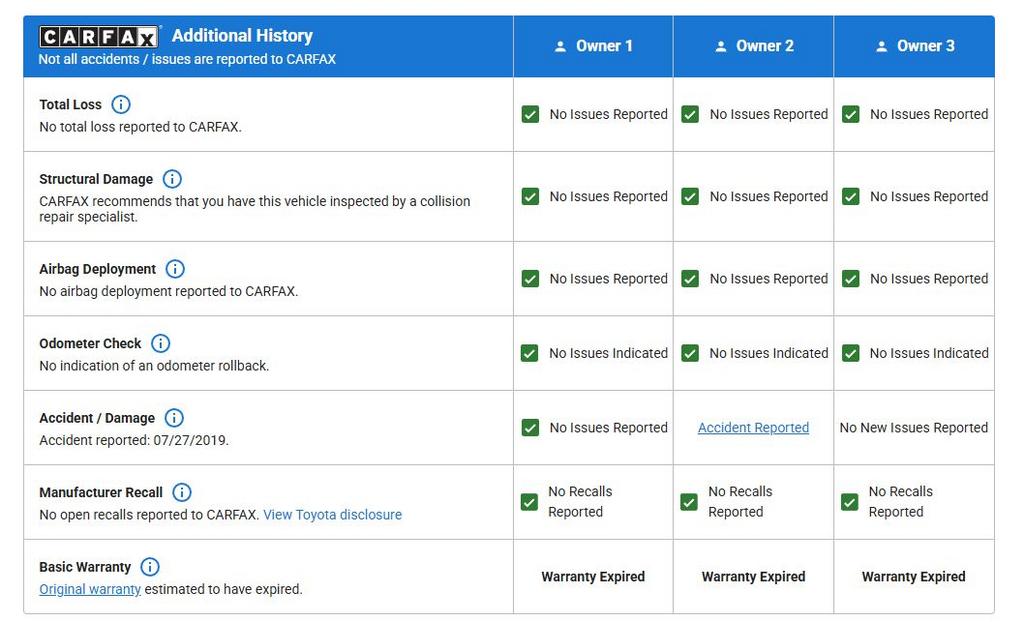Screen dimensions: 1024x622
Task: Click Owner 1 Manufacturer Recall checkmark
Action: (530, 502)
